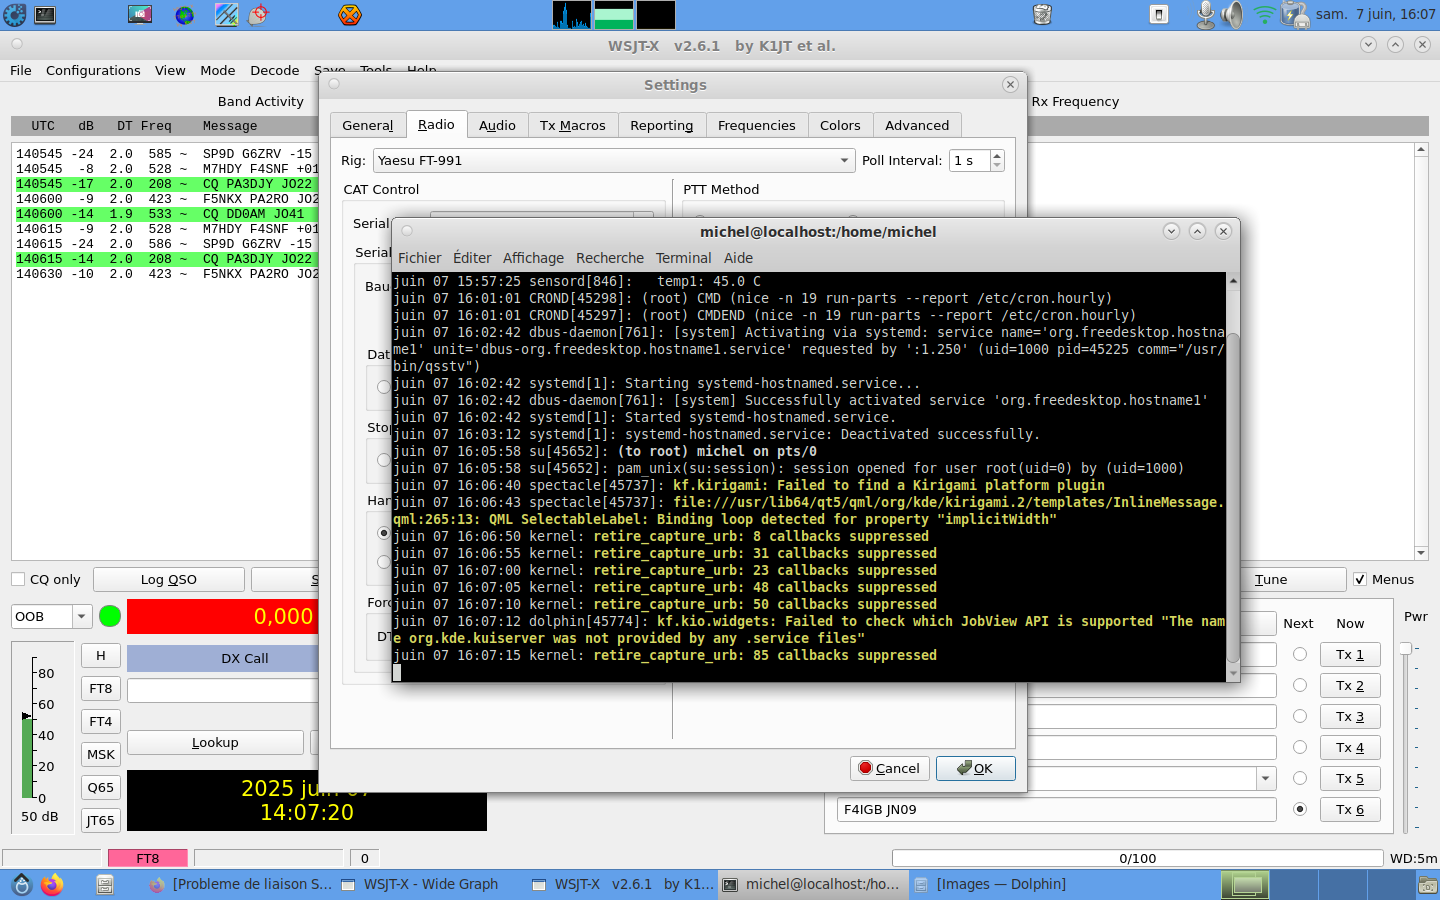
Task: Adjust the Pwr slider handle
Action: [1405, 649]
